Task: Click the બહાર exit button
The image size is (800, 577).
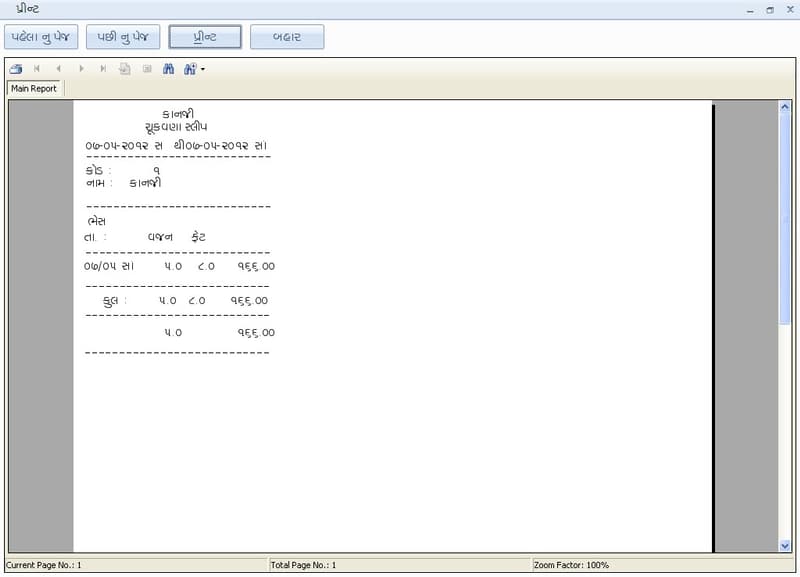Action: point(288,36)
